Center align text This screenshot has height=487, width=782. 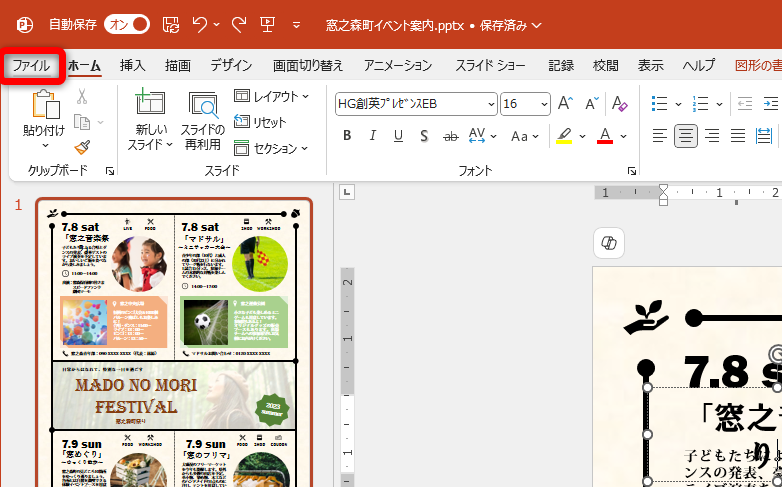686,136
